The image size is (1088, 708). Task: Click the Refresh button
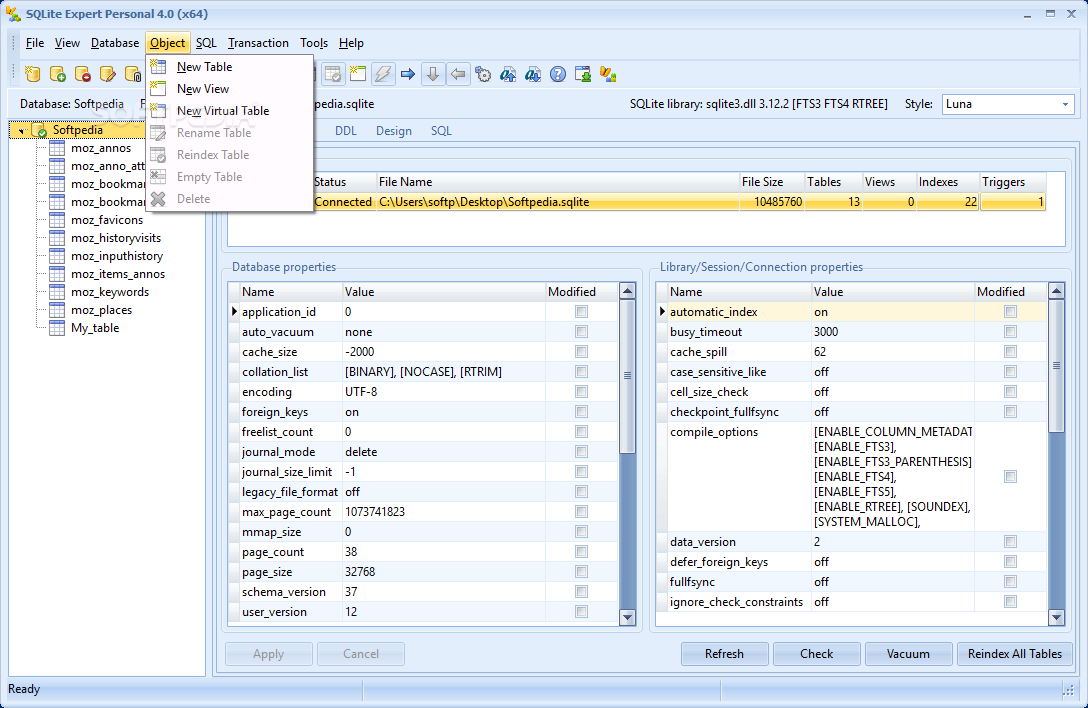[724, 654]
